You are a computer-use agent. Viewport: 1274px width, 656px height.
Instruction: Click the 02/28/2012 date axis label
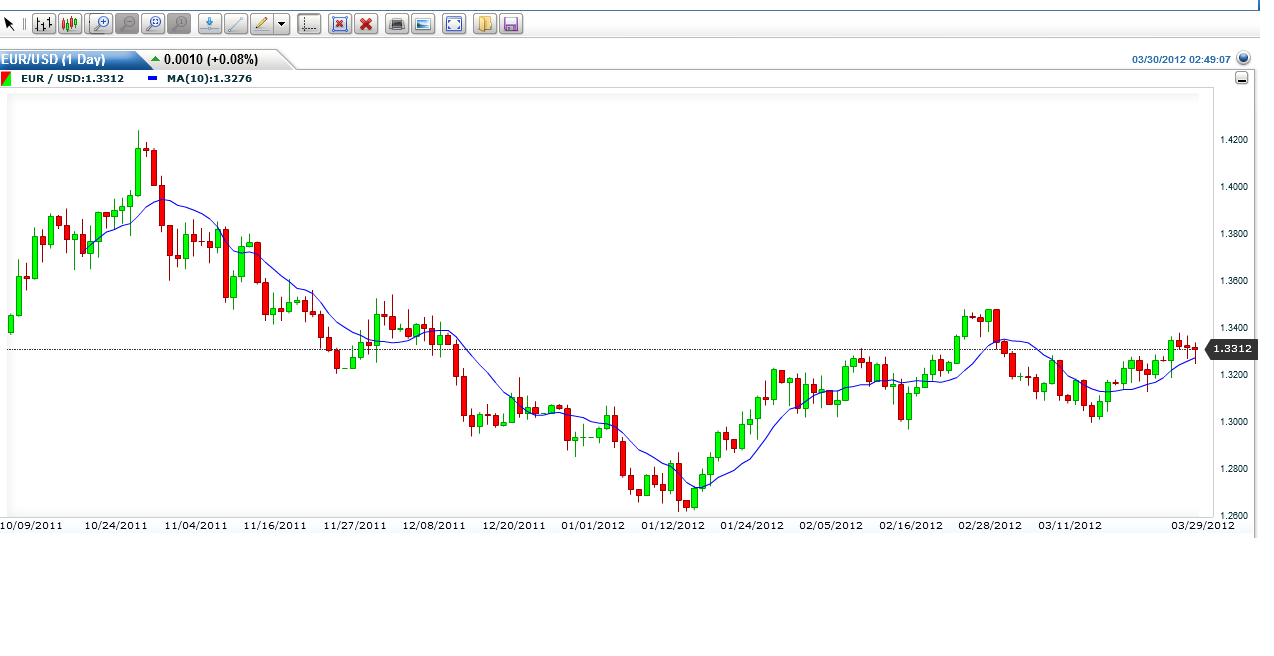pyautogui.click(x=990, y=525)
